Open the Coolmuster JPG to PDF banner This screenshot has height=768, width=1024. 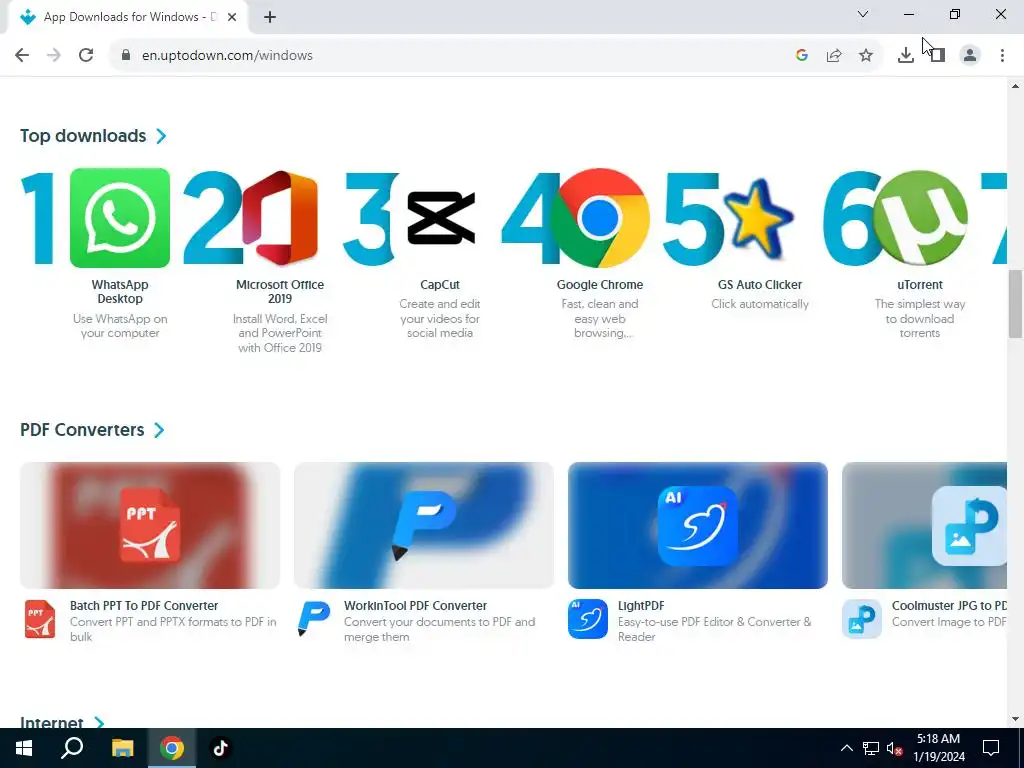[x=924, y=525]
